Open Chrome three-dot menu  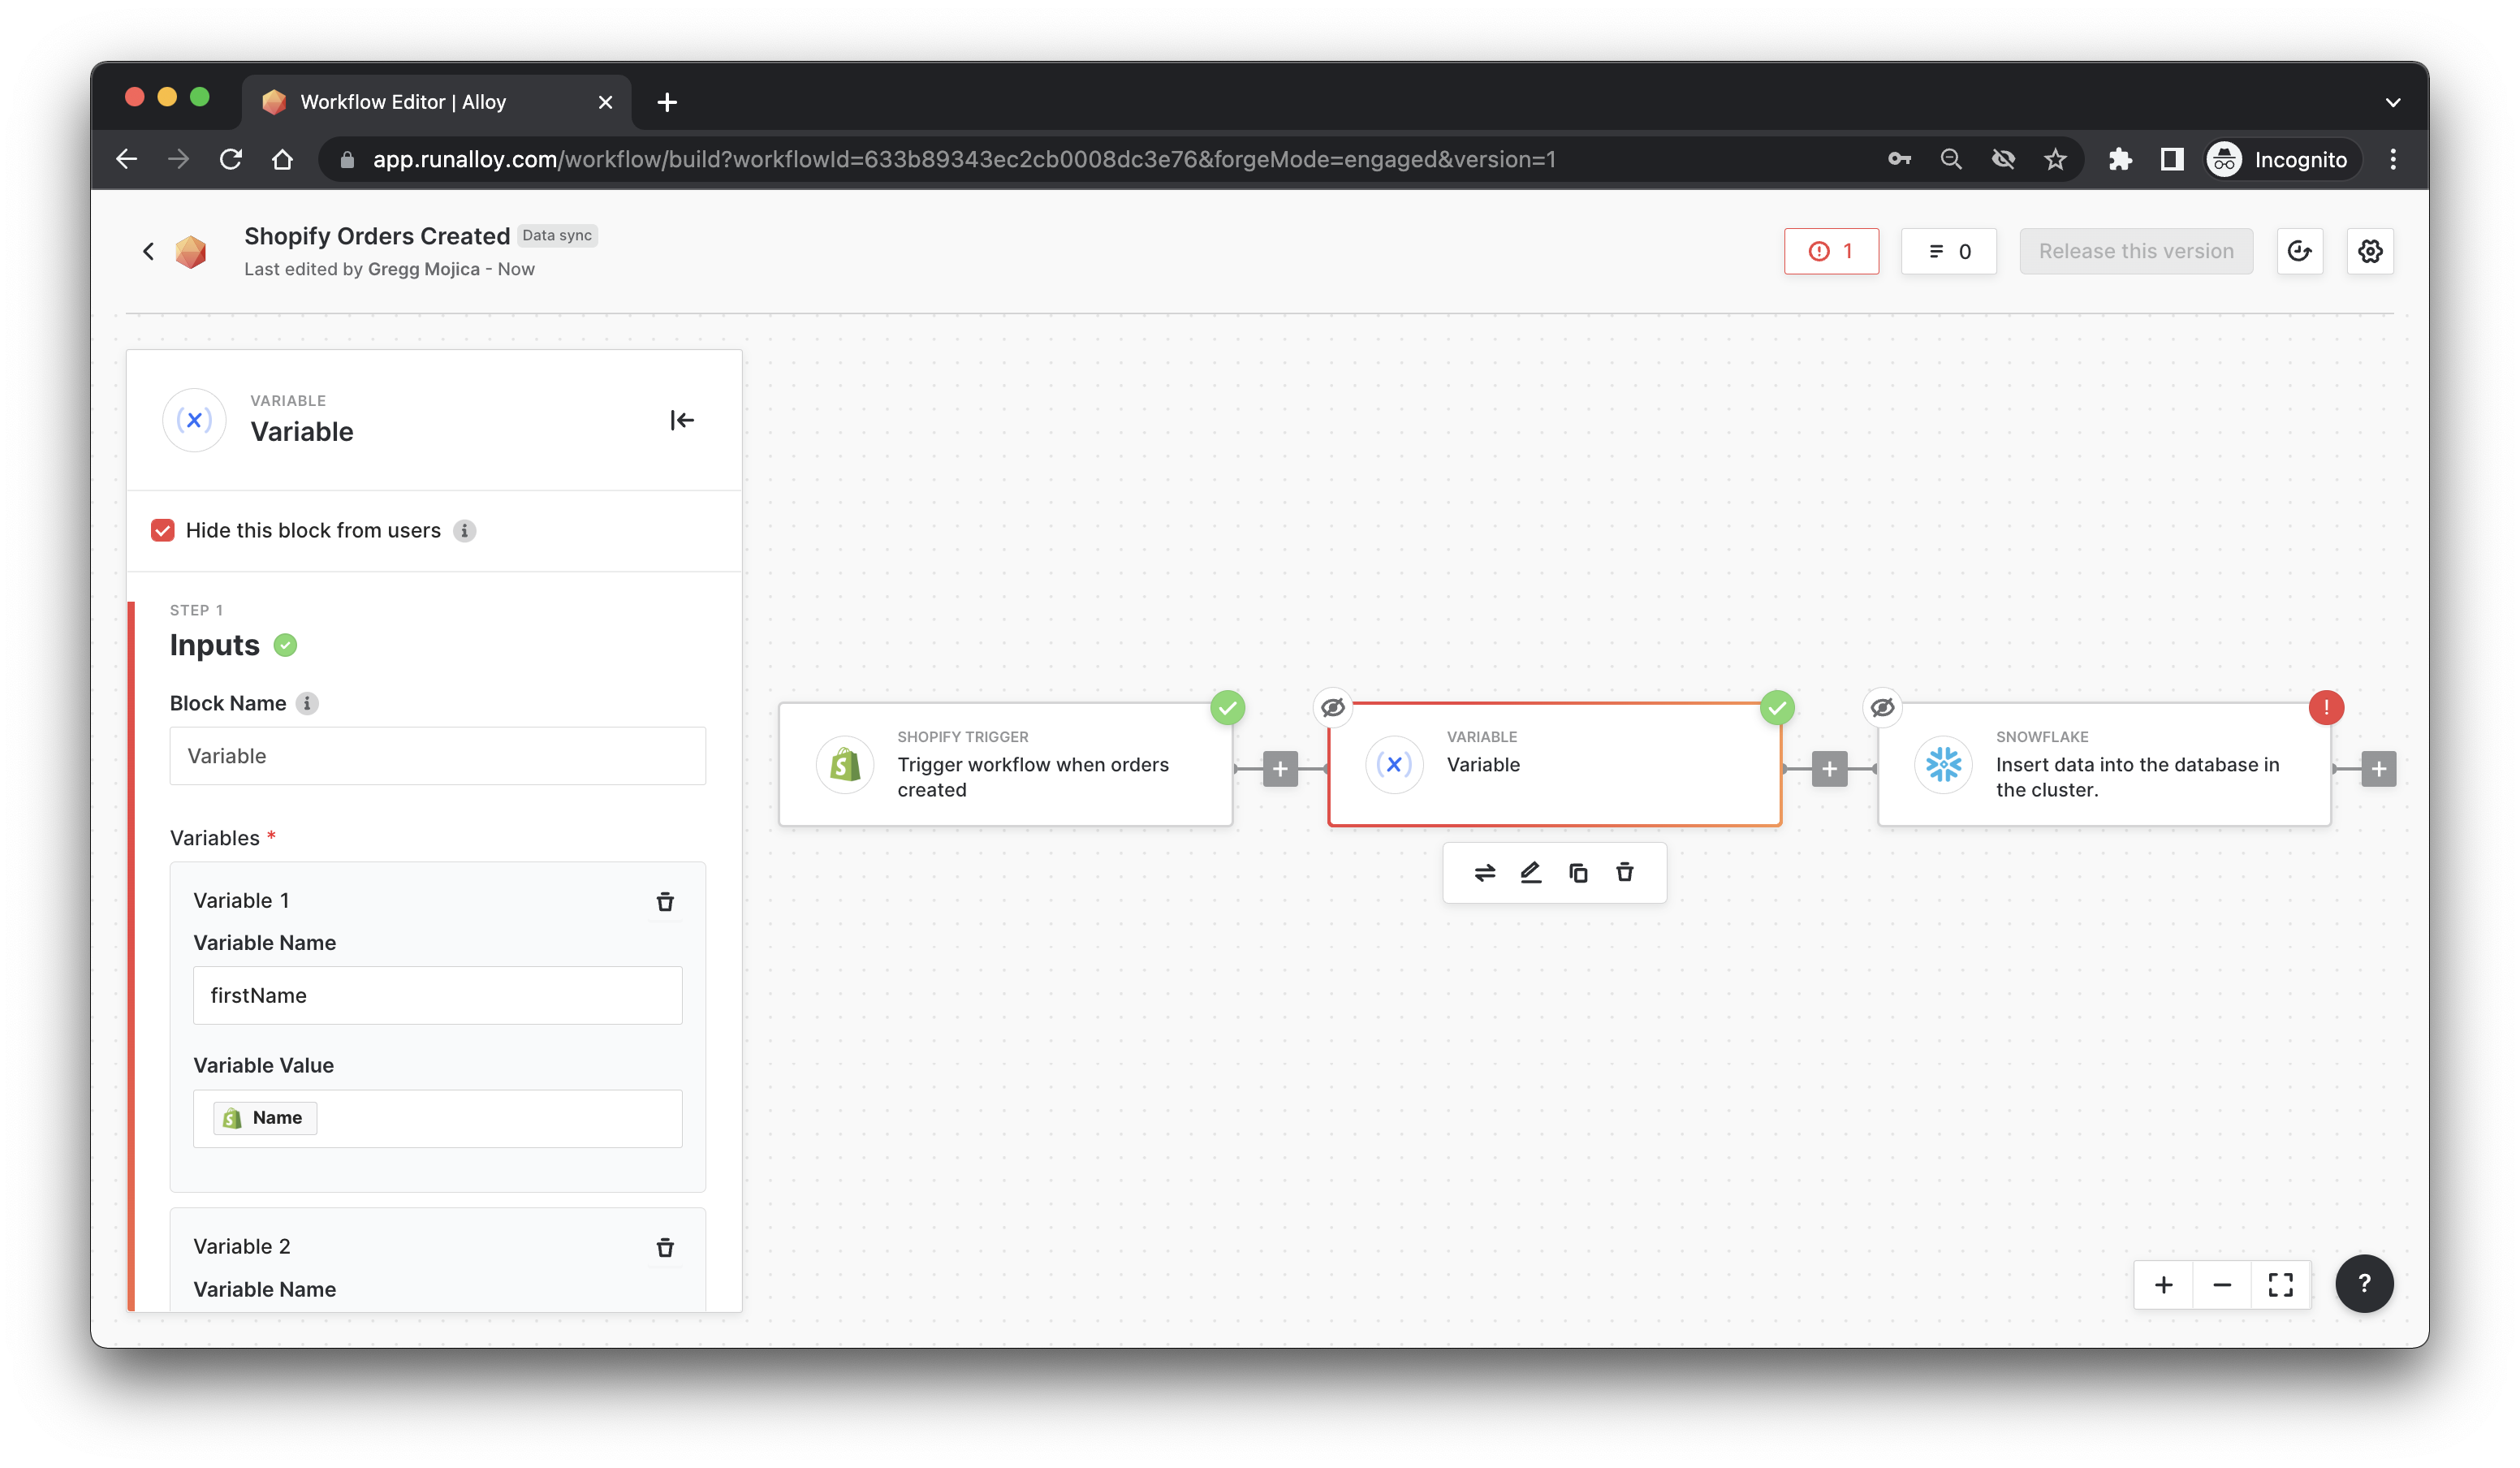pos(2392,159)
